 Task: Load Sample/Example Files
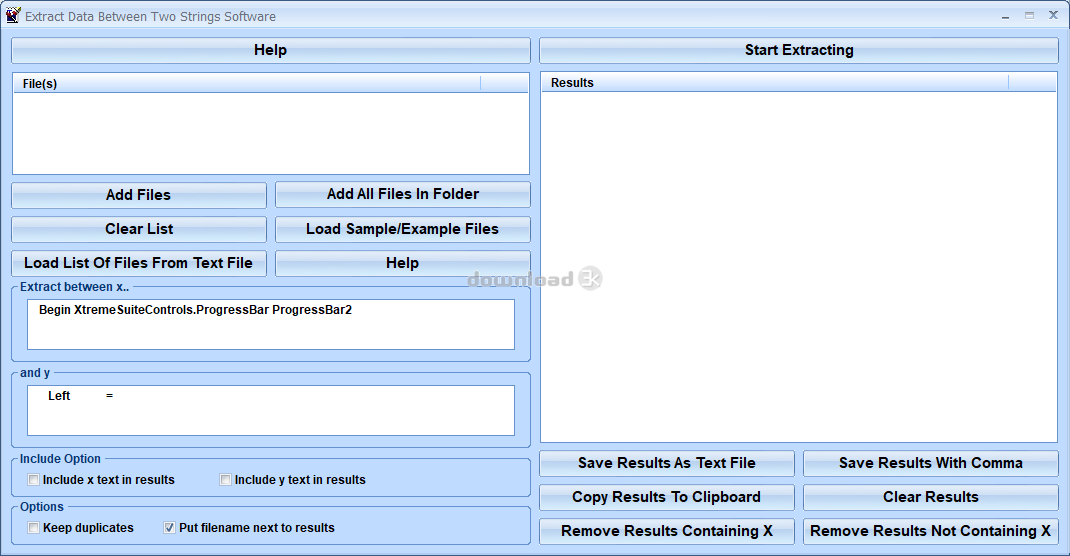403,229
